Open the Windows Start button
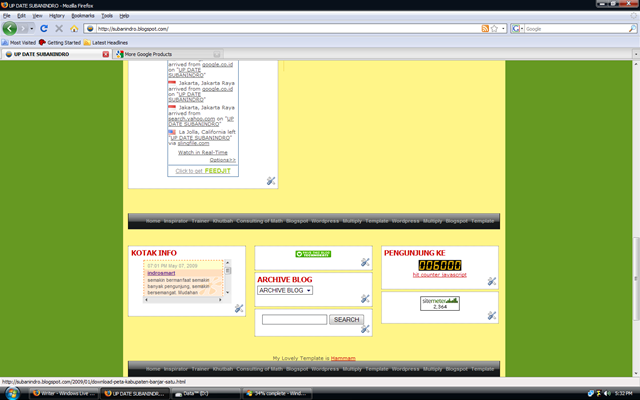Viewport: 640px width, 400px height. 11,393
